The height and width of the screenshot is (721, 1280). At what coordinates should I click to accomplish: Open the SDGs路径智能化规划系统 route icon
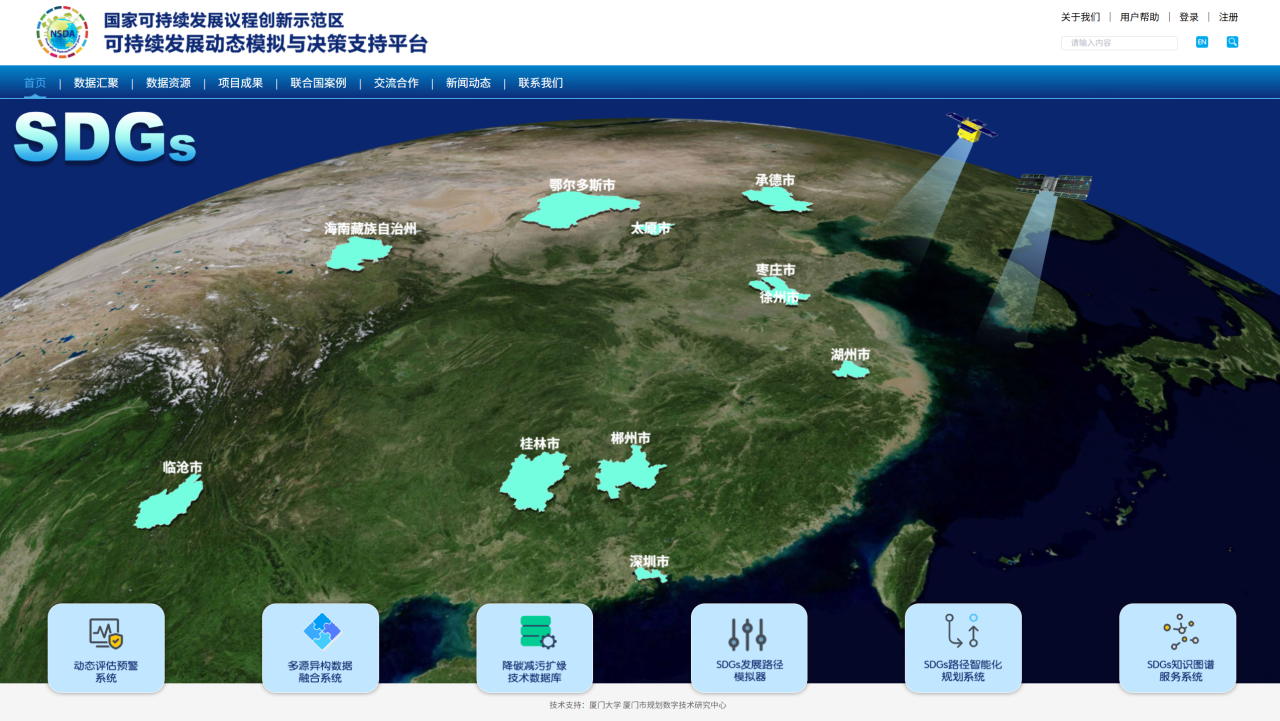[x=963, y=632]
